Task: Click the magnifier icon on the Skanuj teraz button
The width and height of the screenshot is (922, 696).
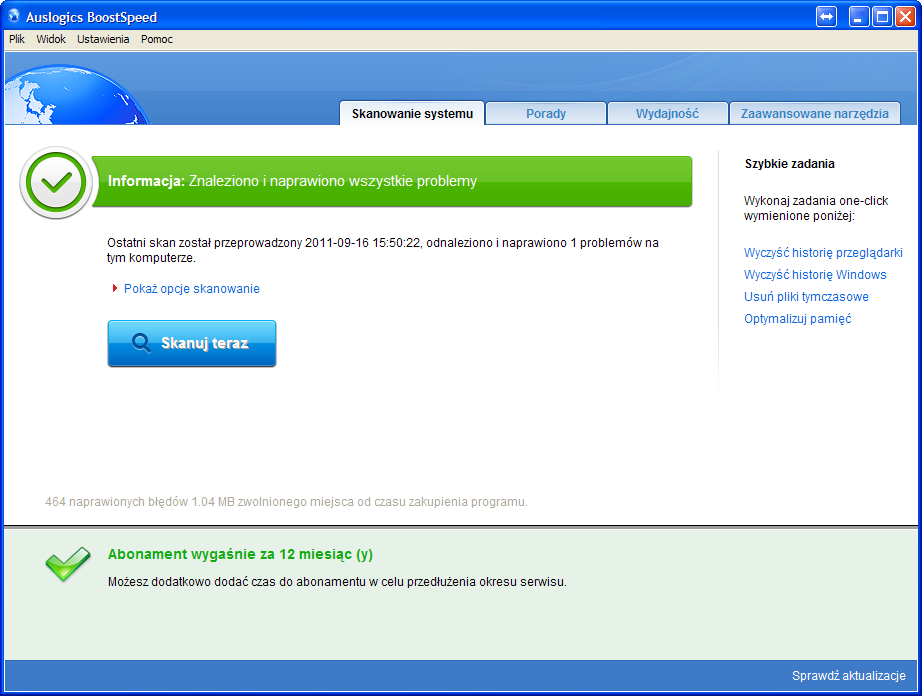Action: 141,343
